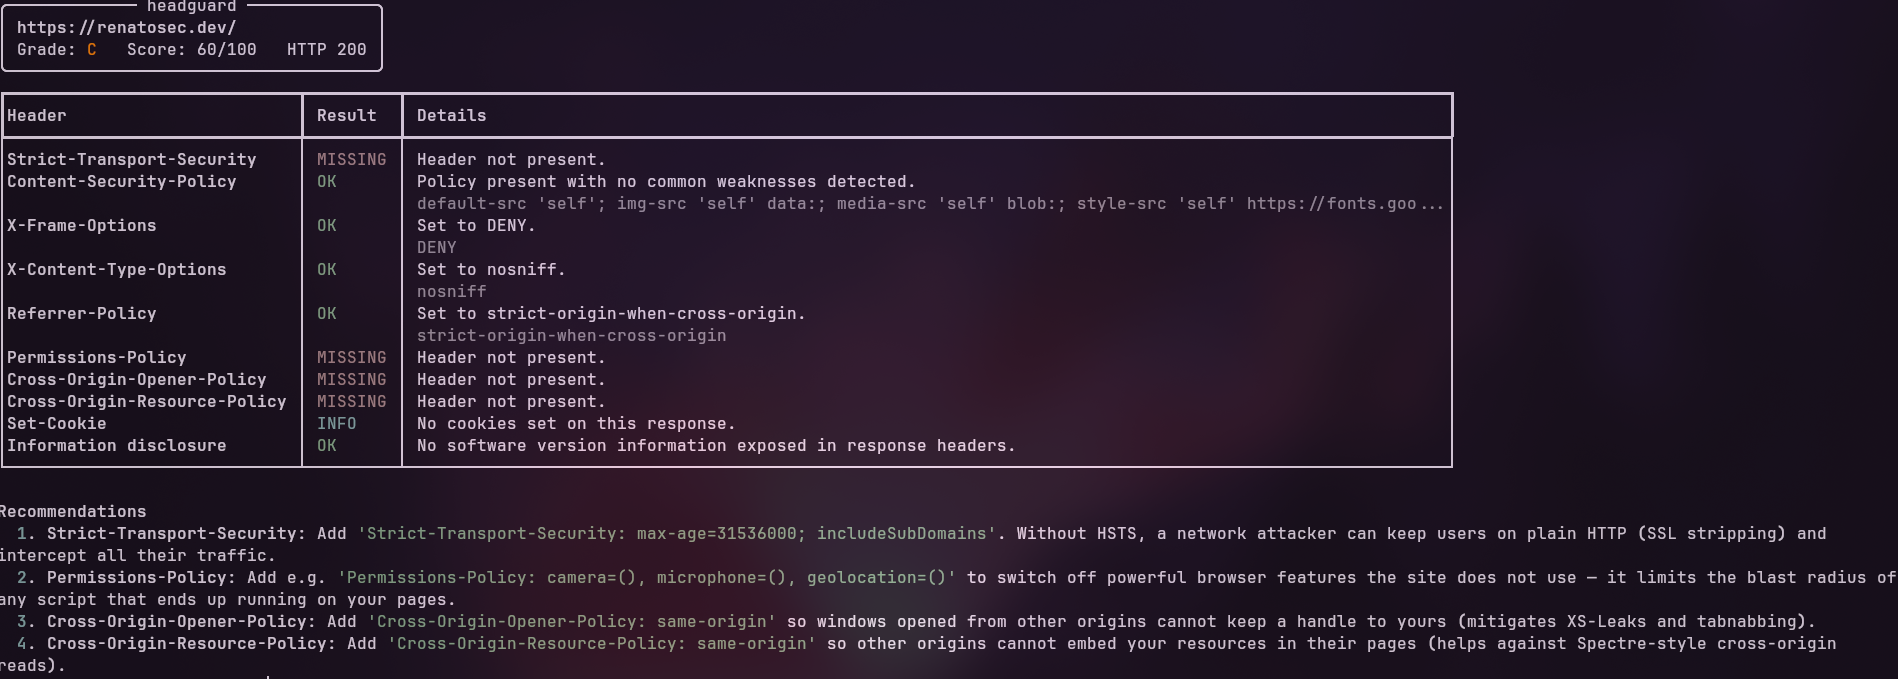Click the strict-origin-when-cross-origin value text
This screenshot has width=1898, height=679.
click(572, 335)
